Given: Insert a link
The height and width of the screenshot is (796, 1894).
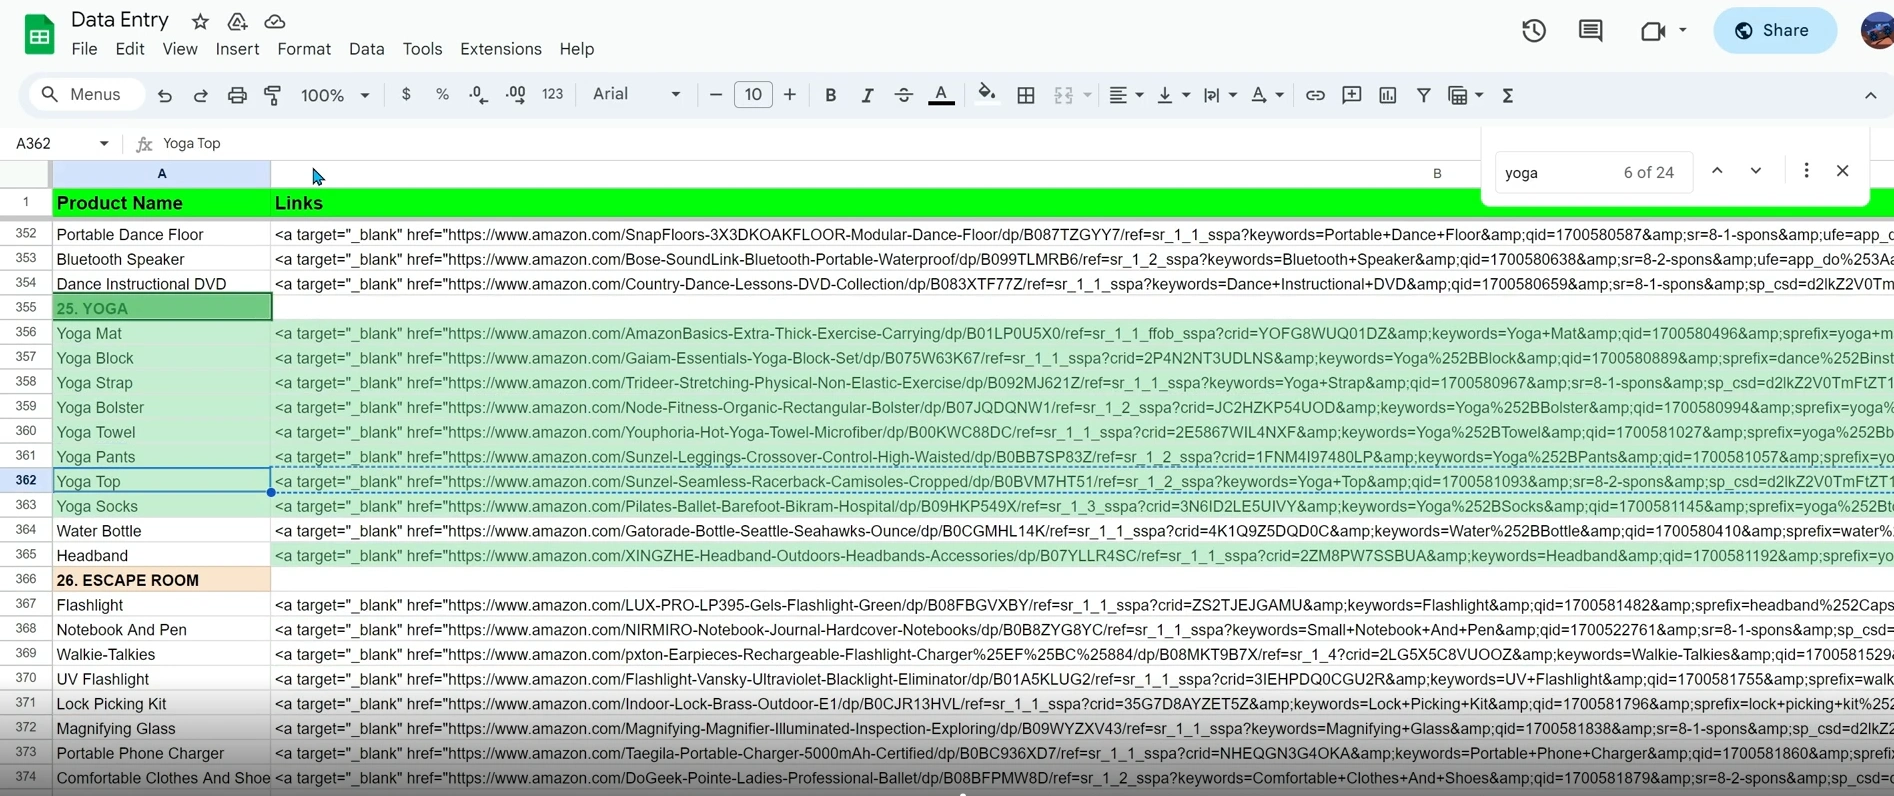Looking at the screenshot, I should coord(1315,95).
